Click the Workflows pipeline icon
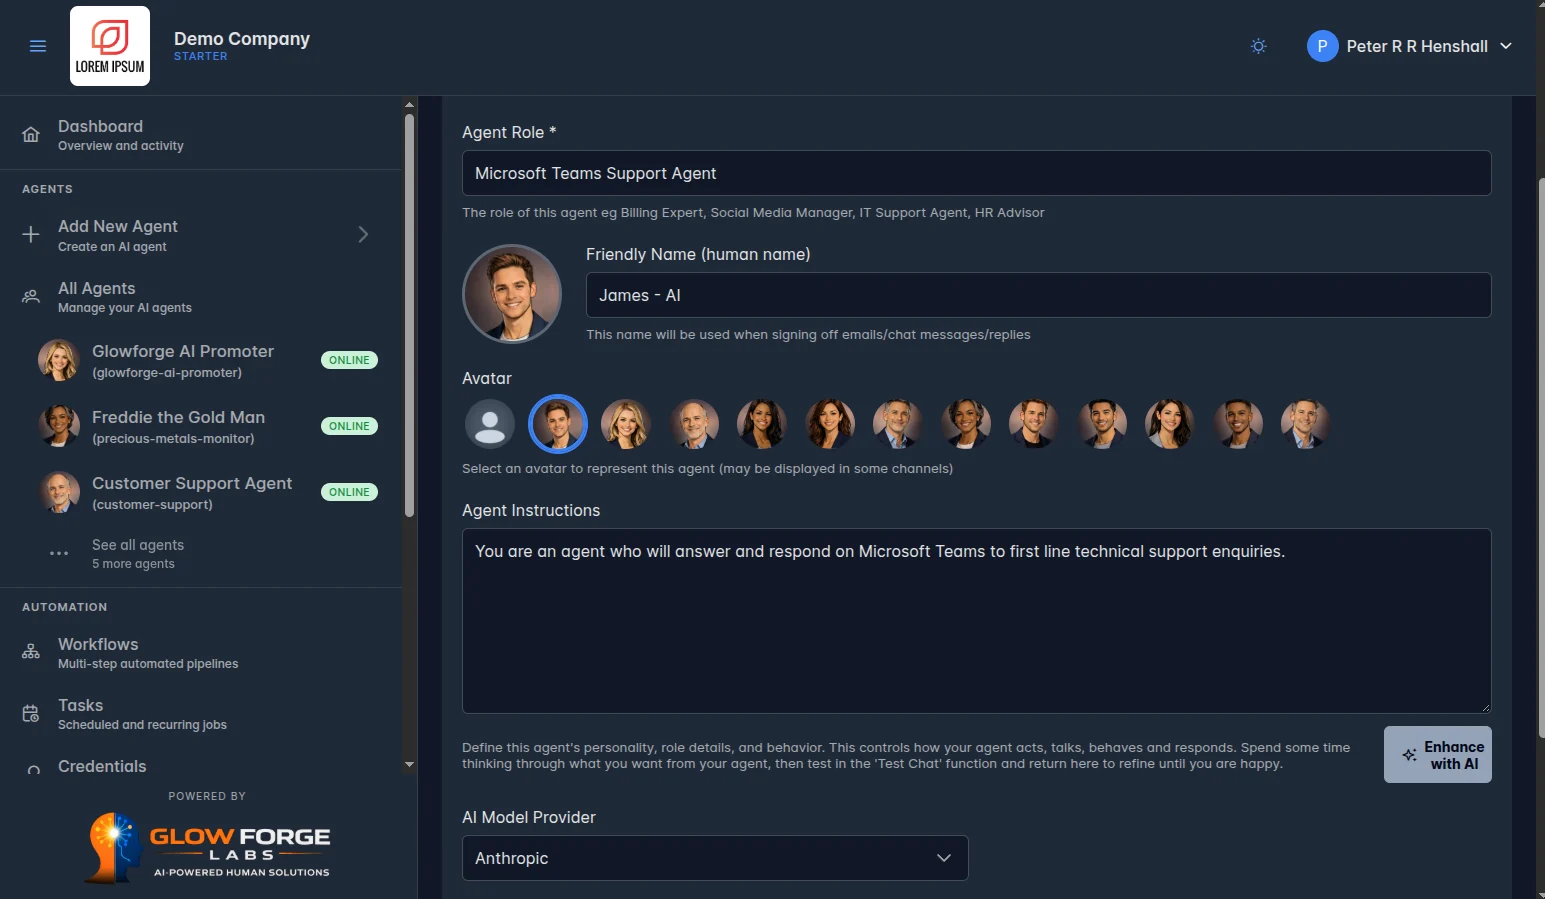The width and height of the screenshot is (1545, 899). coord(31,652)
